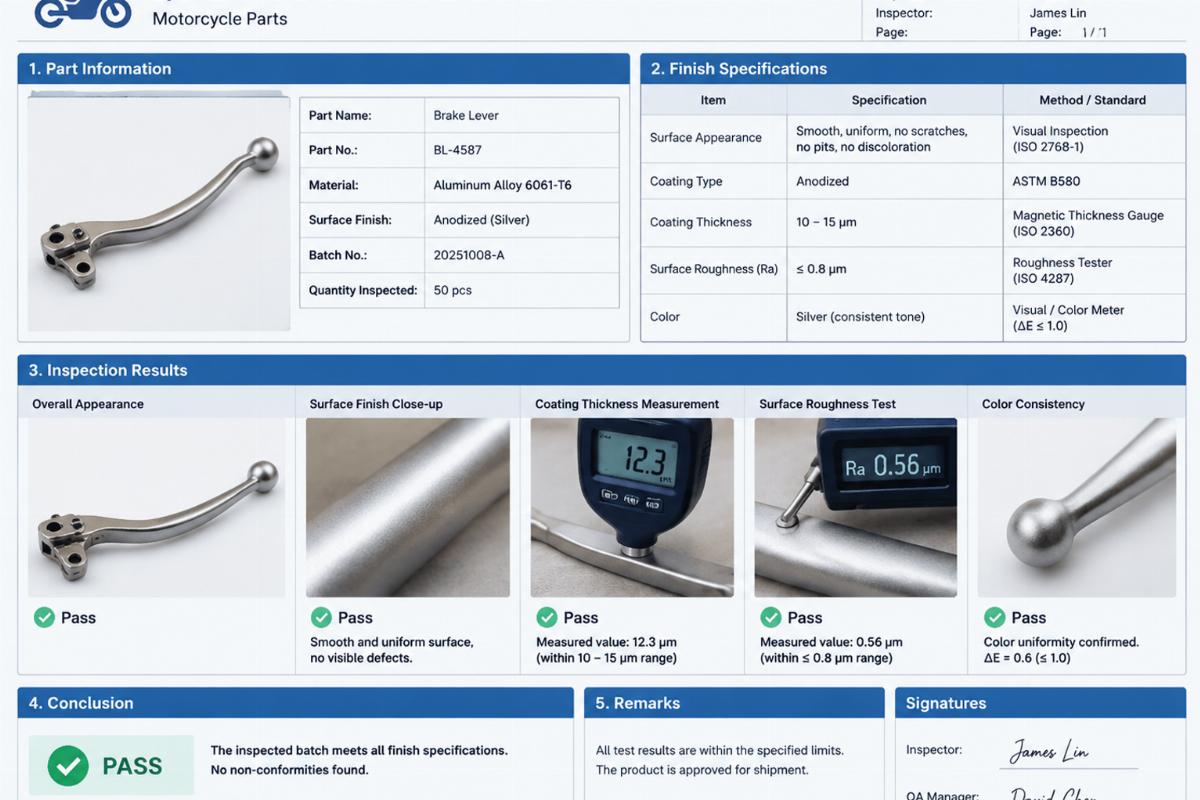Select the 3. Inspection Results section header
Viewport: 1200px width, 800px height.
click(x=602, y=370)
